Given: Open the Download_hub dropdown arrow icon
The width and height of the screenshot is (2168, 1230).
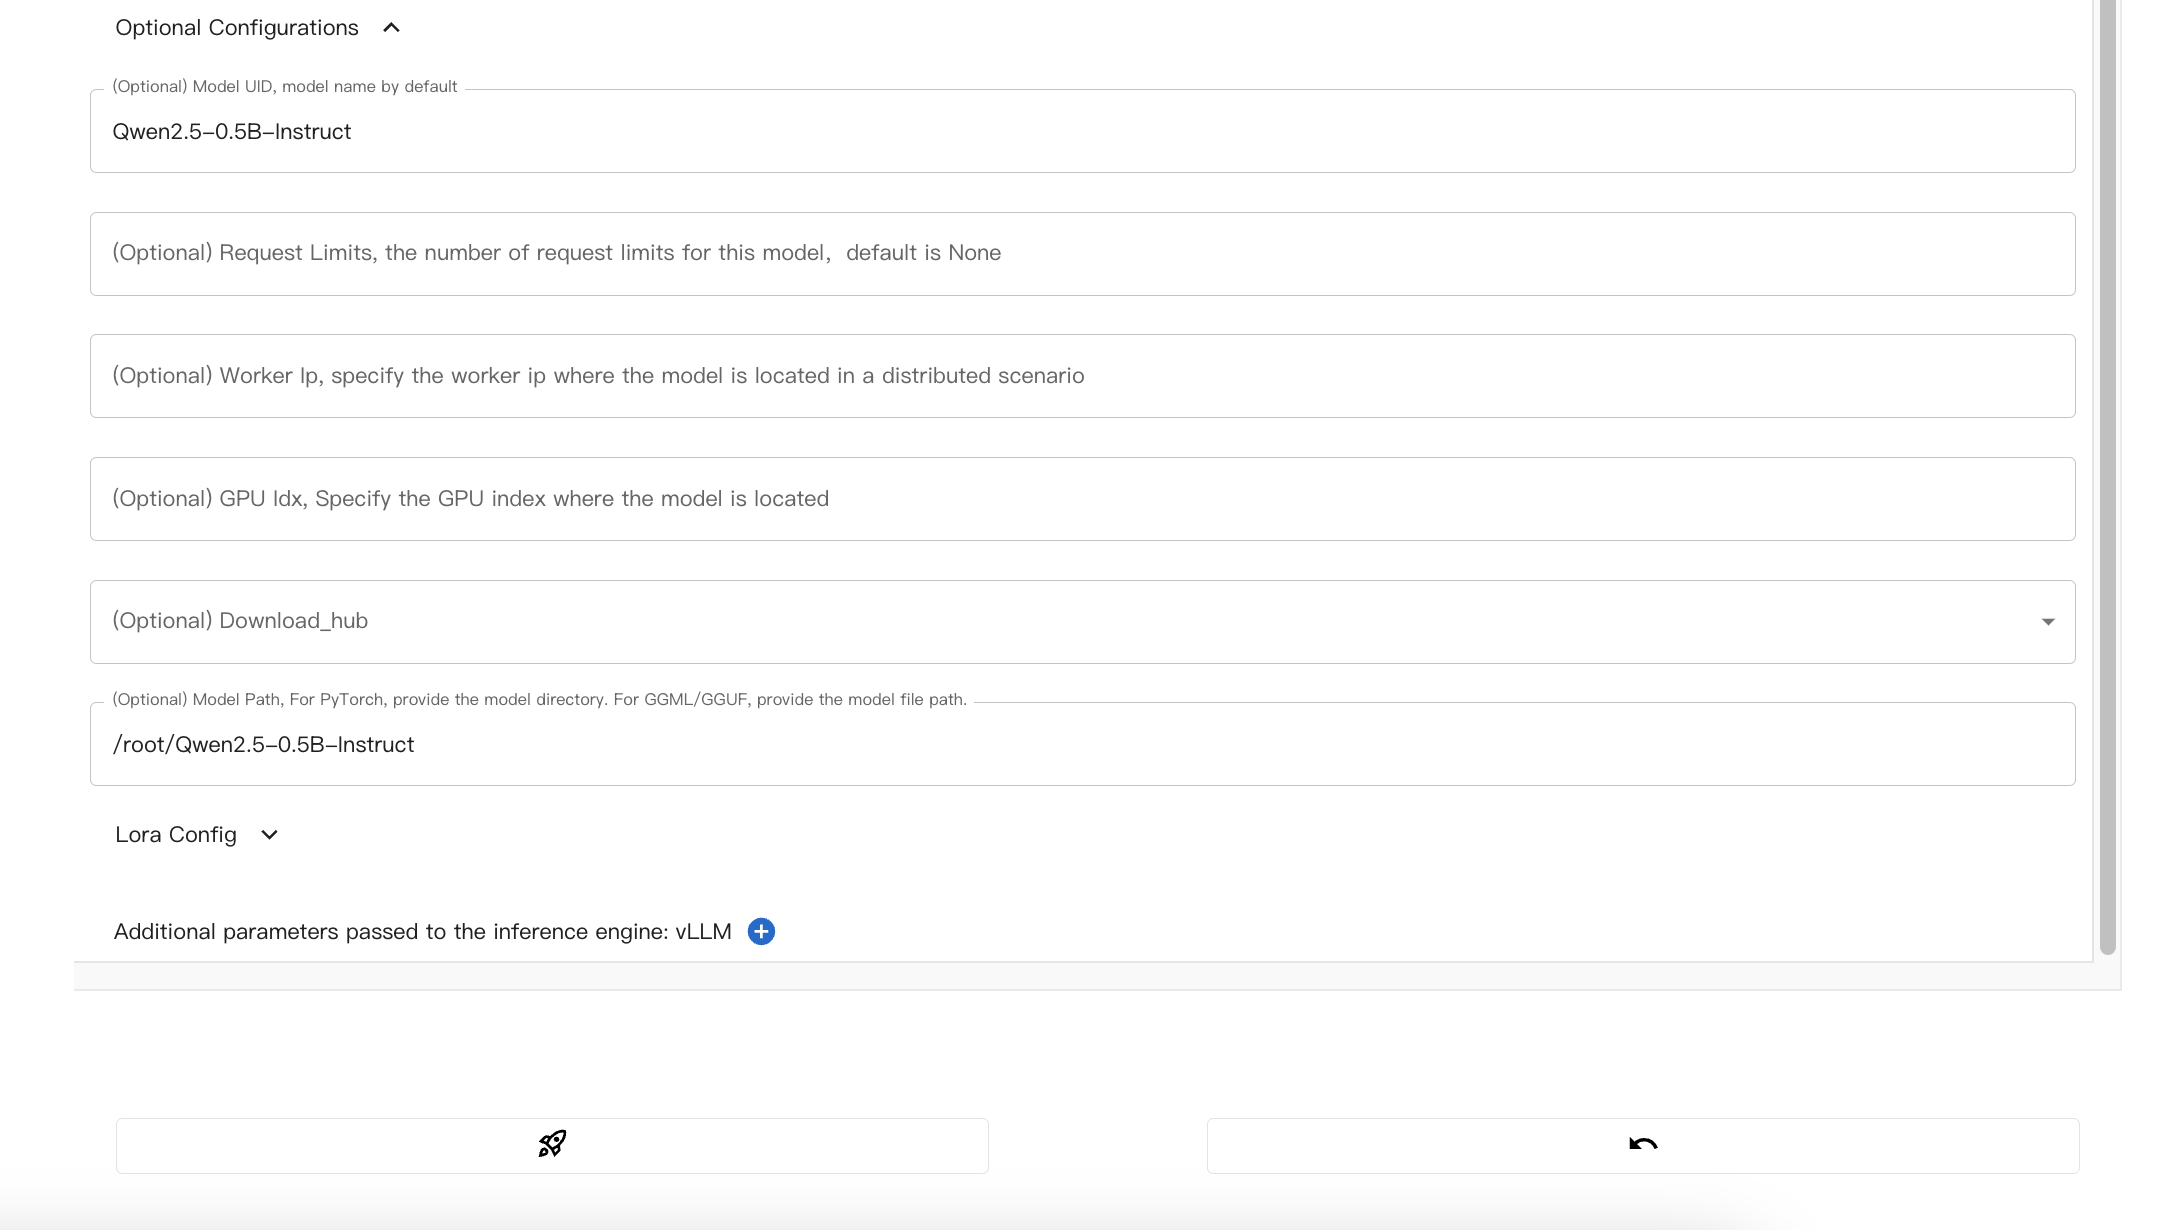Looking at the screenshot, I should pyautogui.click(x=2048, y=621).
